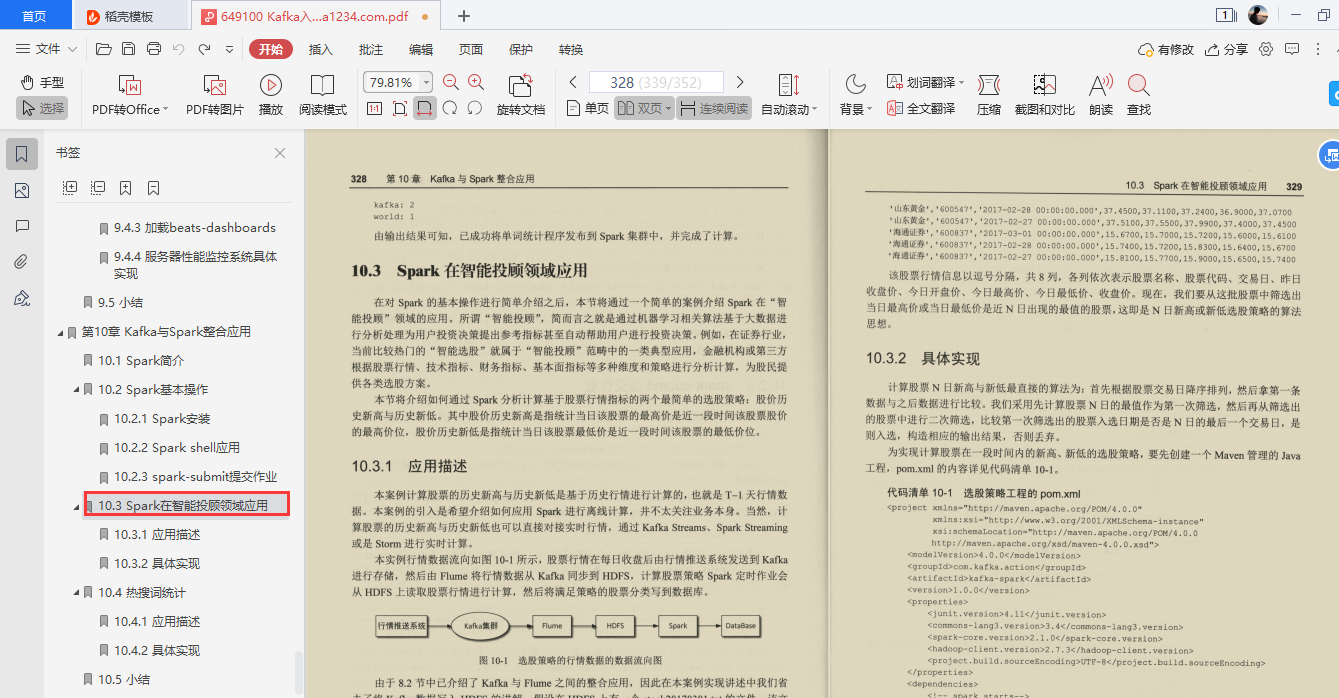Open the 压缩 compress tool
This screenshot has height=698, width=1339.
988,95
